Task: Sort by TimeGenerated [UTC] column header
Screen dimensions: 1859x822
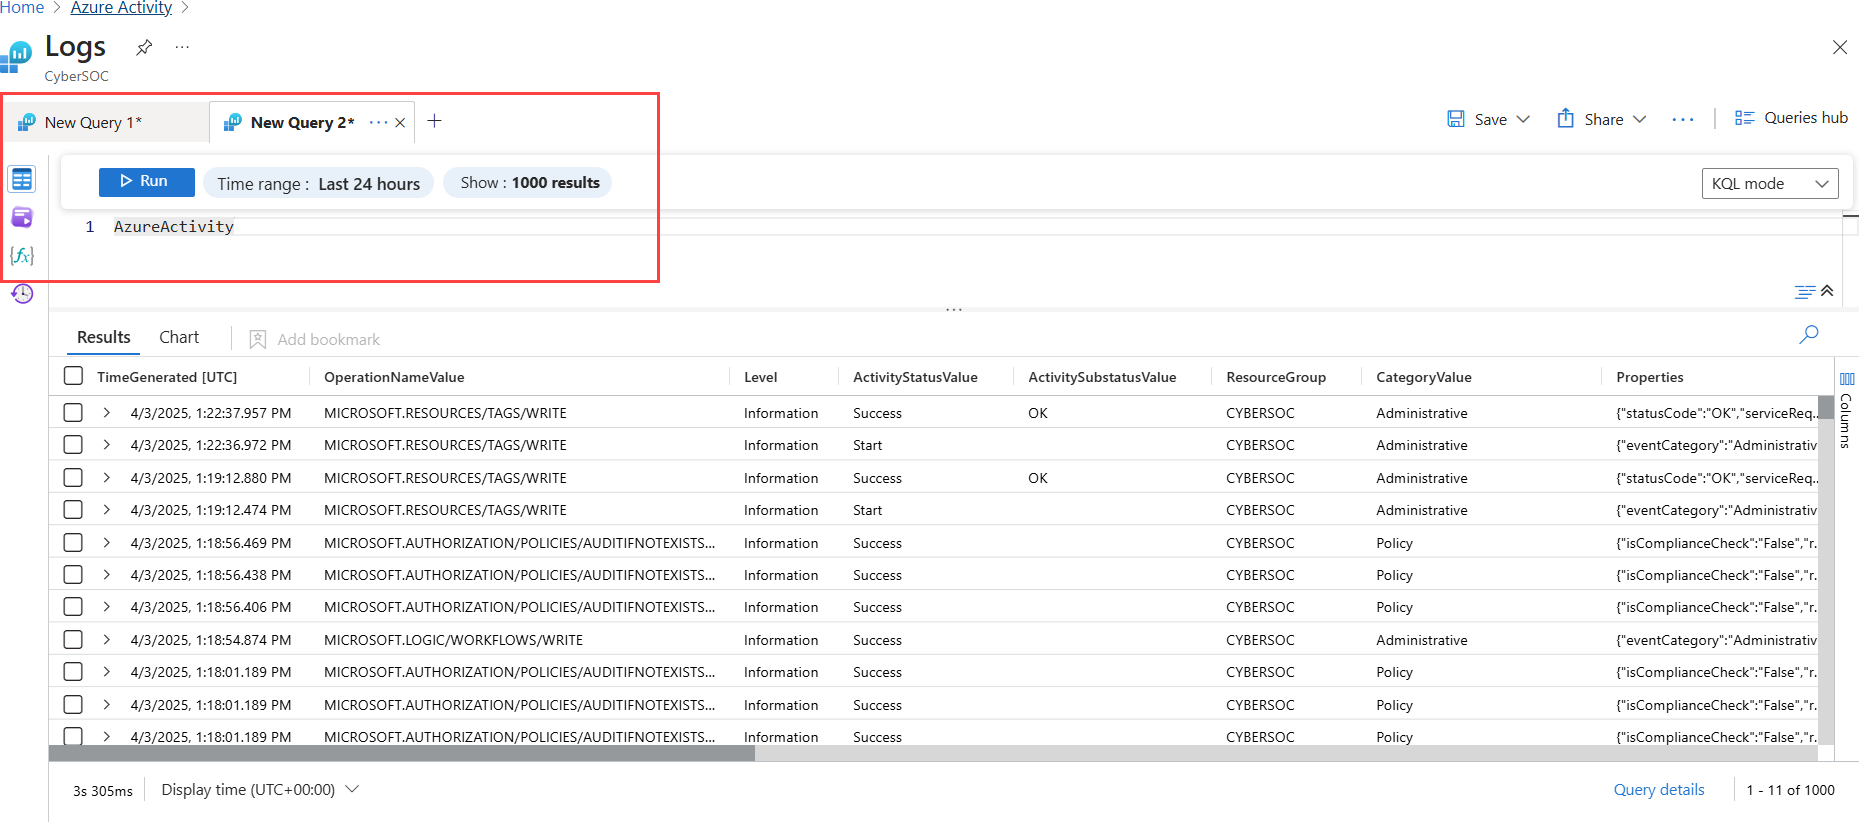Action: tap(167, 377)
